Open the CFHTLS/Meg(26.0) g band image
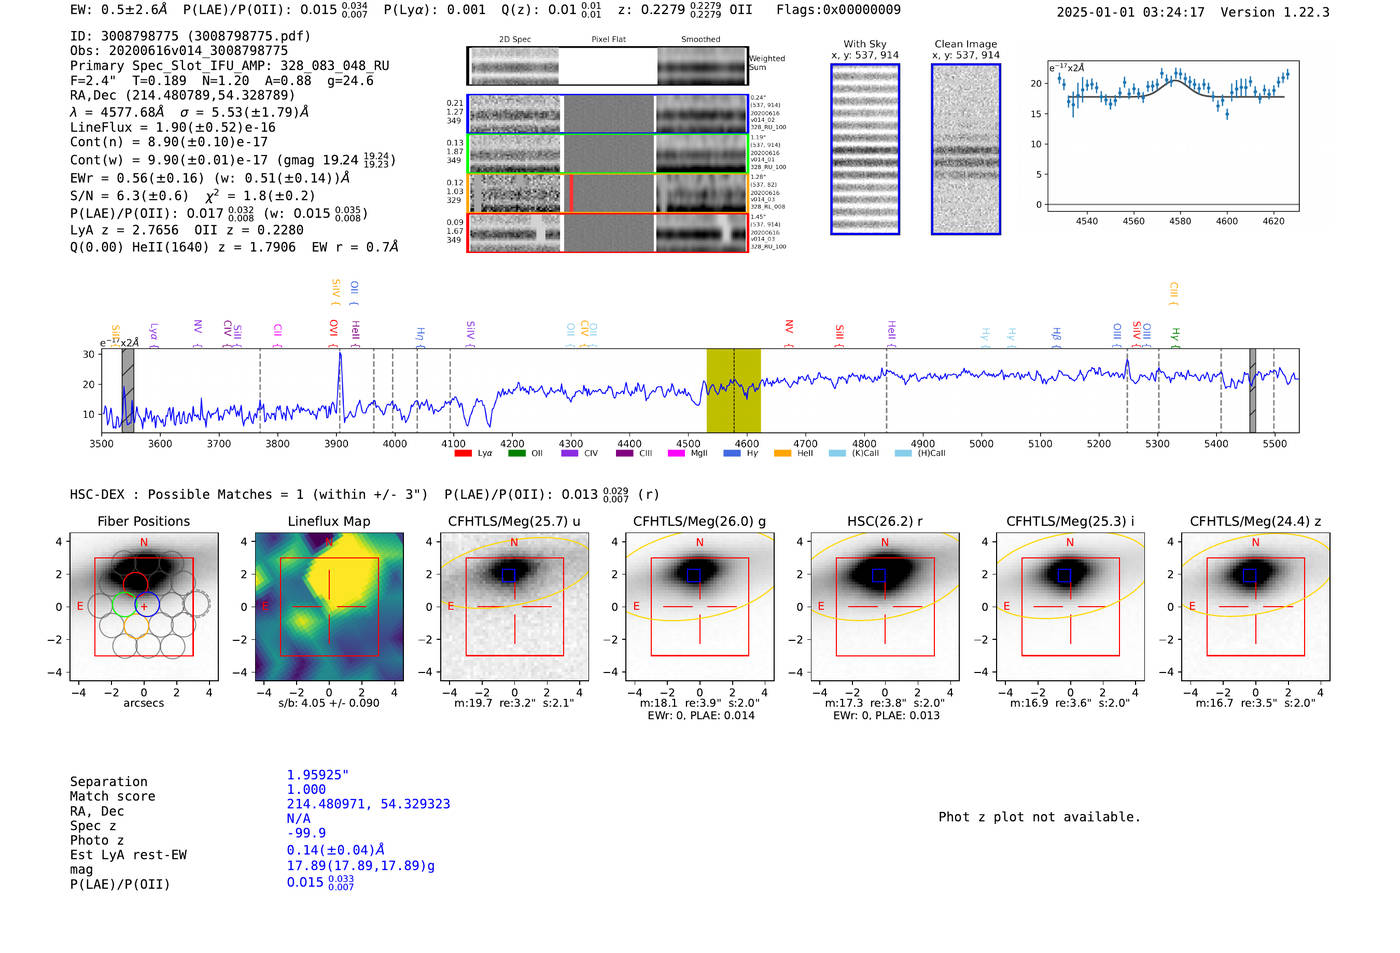Image resolution: width=1400 pixels, height=953 pixels. tap(700, 607)
